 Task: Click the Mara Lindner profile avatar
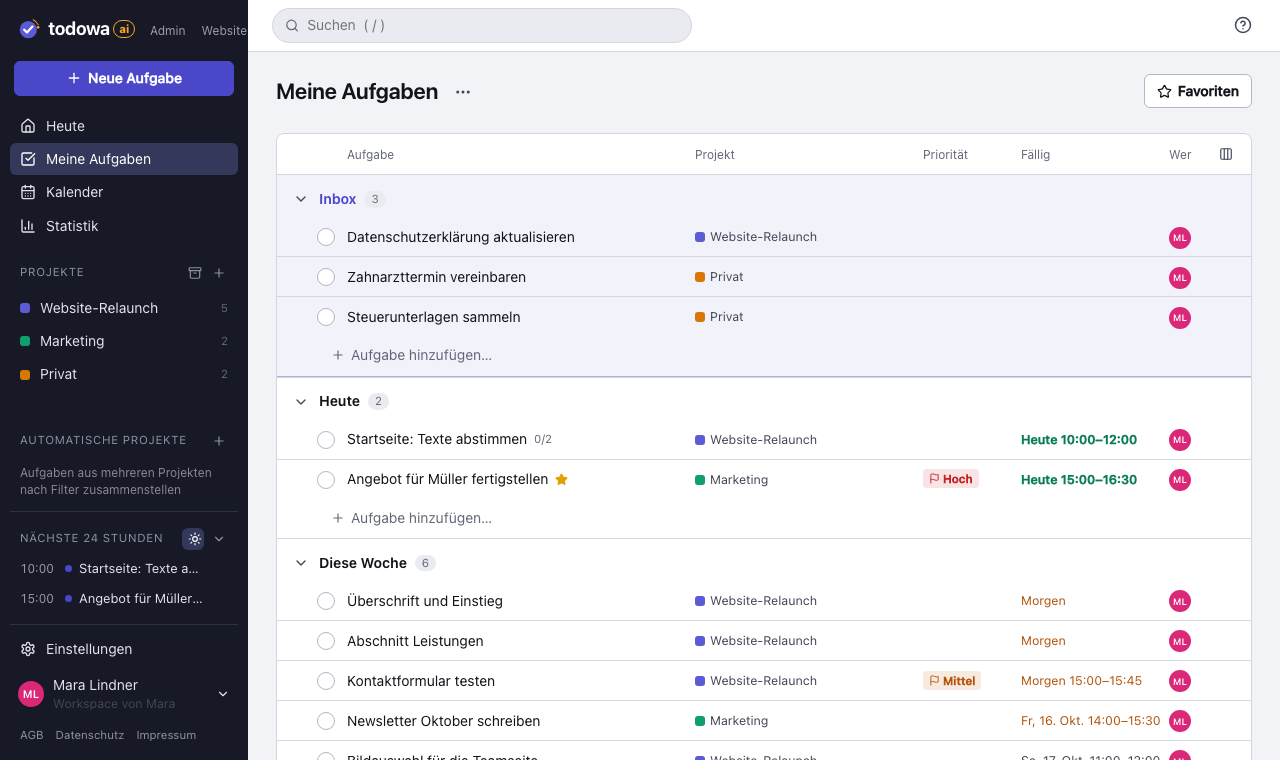[31, 694]
